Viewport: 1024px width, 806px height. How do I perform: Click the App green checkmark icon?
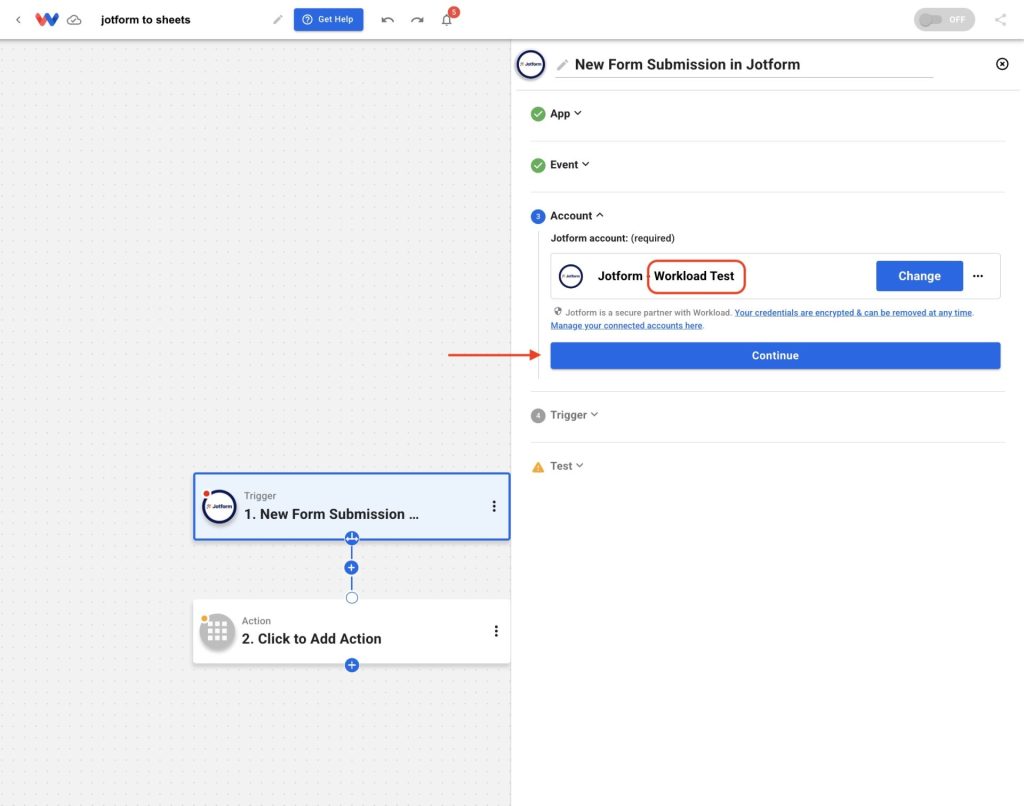538,114
